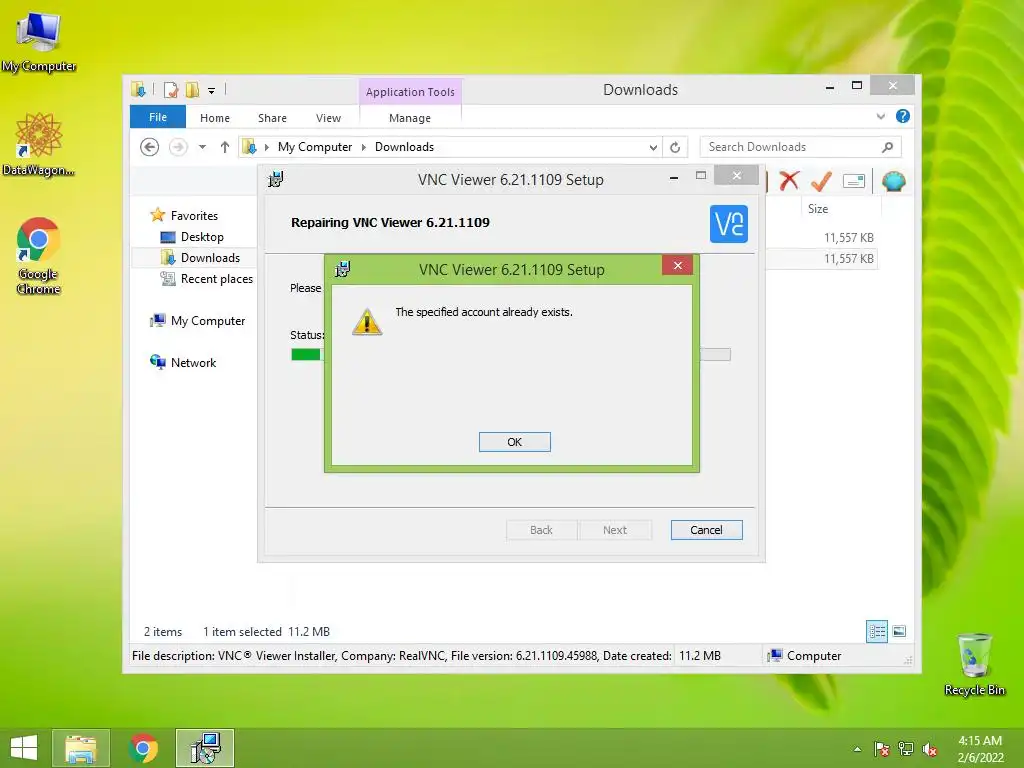Click the new folder quick access icon

click(x=192, y=90)
